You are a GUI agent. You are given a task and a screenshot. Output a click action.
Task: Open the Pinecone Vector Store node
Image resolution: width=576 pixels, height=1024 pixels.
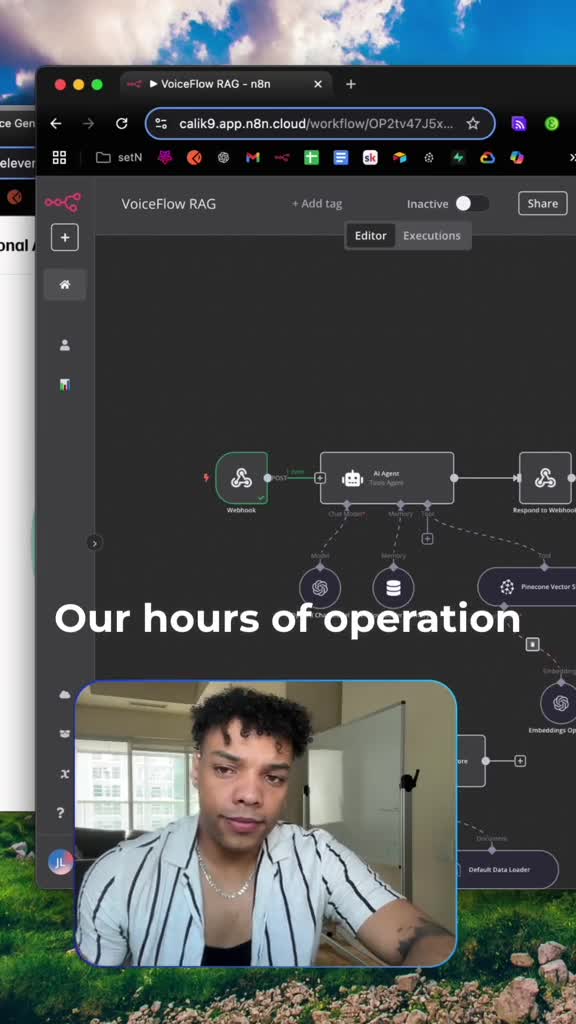tap(528, 586)
